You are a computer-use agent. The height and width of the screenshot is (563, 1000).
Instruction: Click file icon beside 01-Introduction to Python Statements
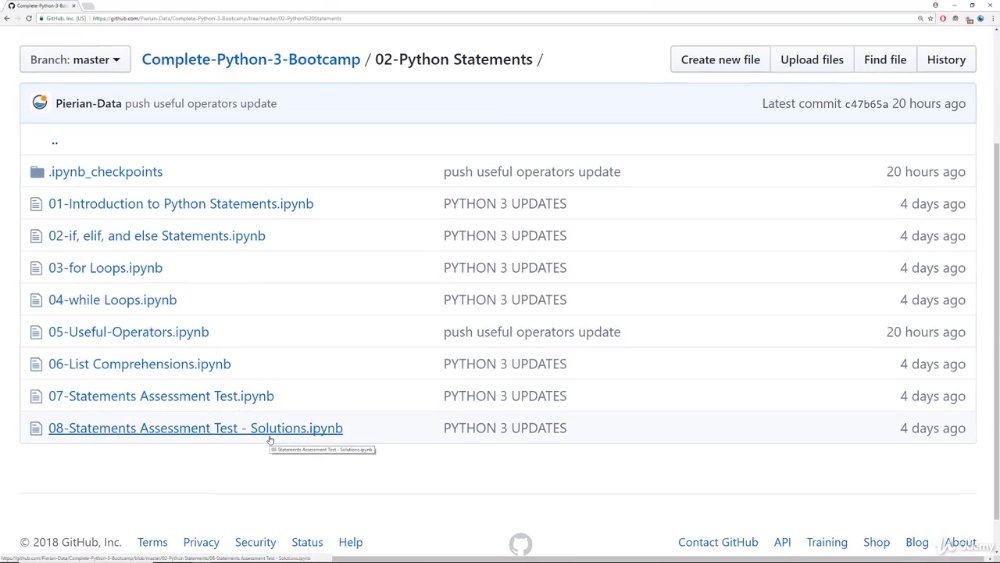(36, 204)
